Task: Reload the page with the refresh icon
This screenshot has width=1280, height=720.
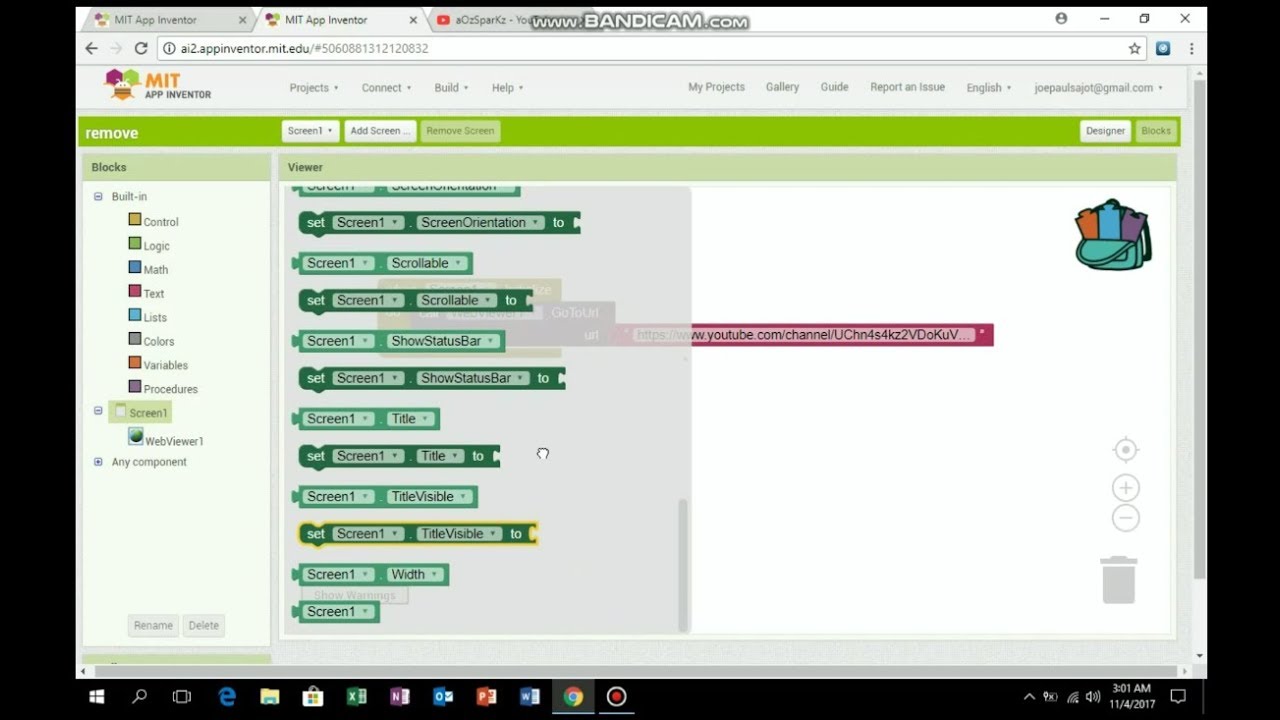Action: point(141,48)
